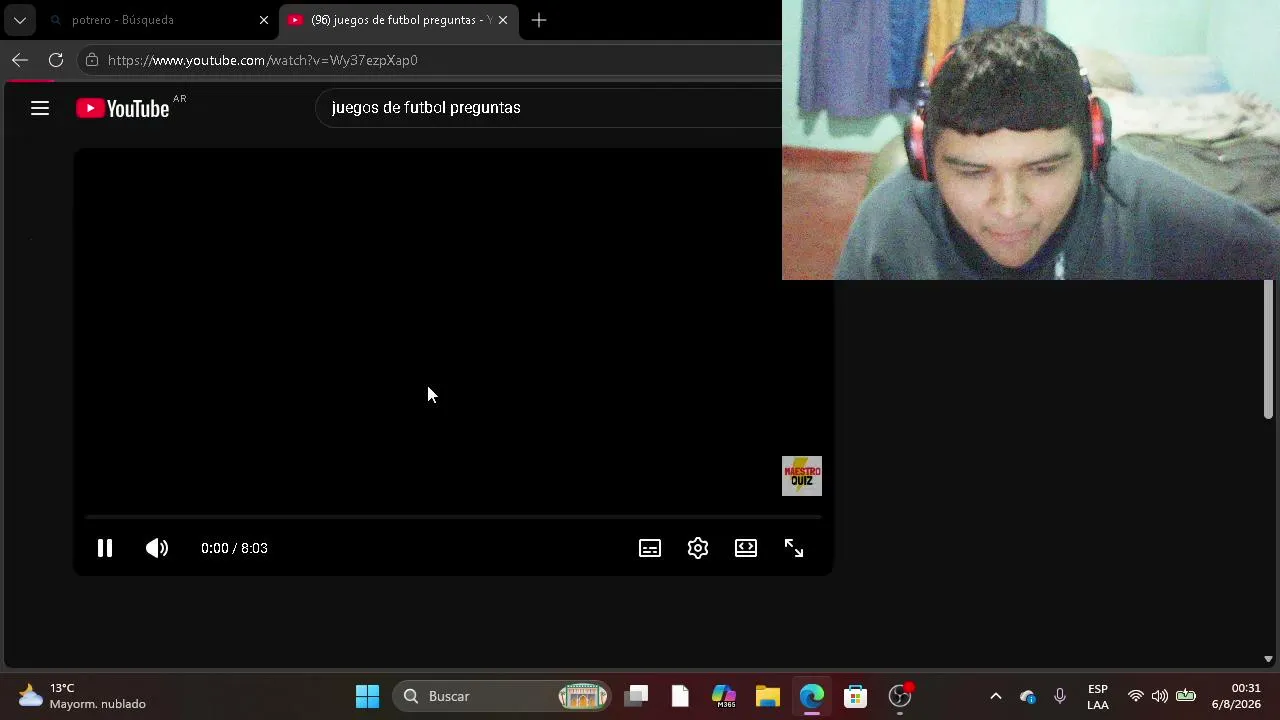The image size is (1280, 720).
Task: Click the OneDrive cloud tray icon
Action: (x=1028, y=696)
